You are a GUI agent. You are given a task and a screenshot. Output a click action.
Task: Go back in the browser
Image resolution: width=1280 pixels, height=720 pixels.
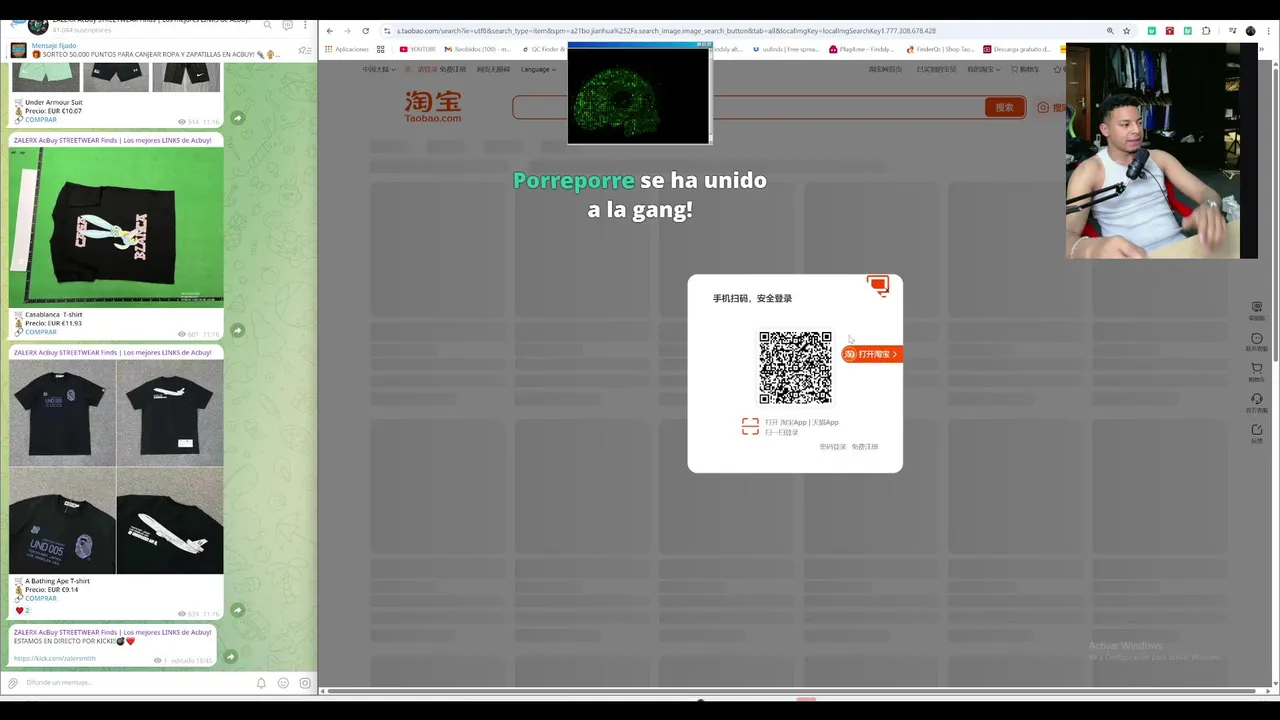pyautogui.click(x=330, y=31)
